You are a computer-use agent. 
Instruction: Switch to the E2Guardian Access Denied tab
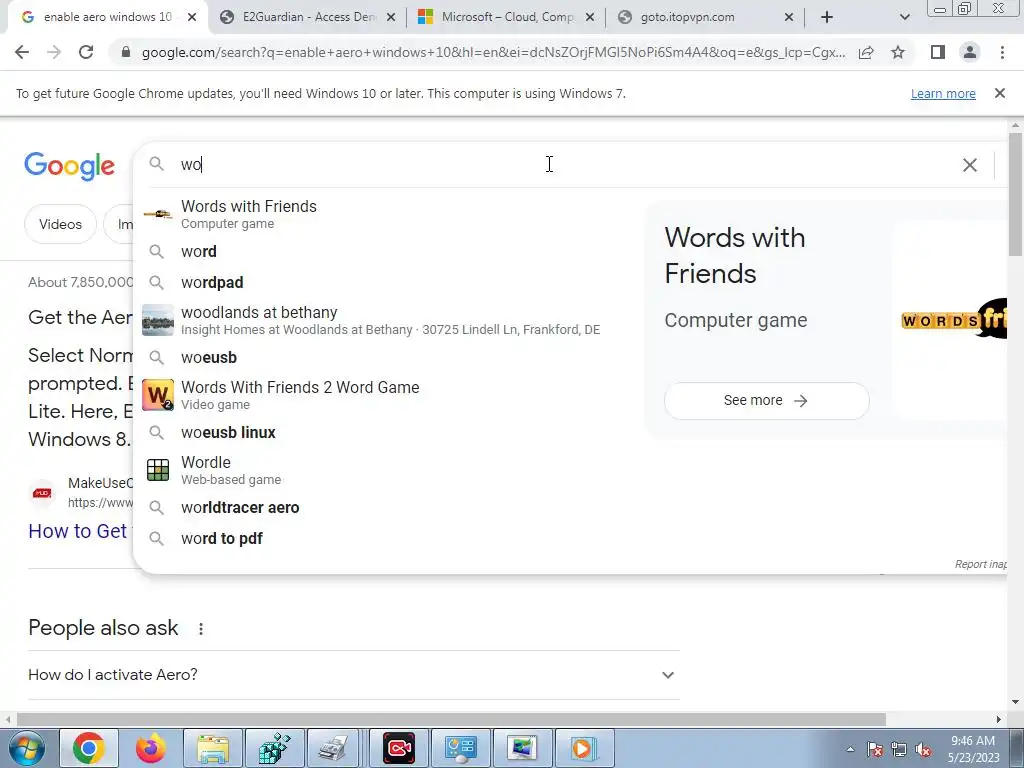coord(307,18)
